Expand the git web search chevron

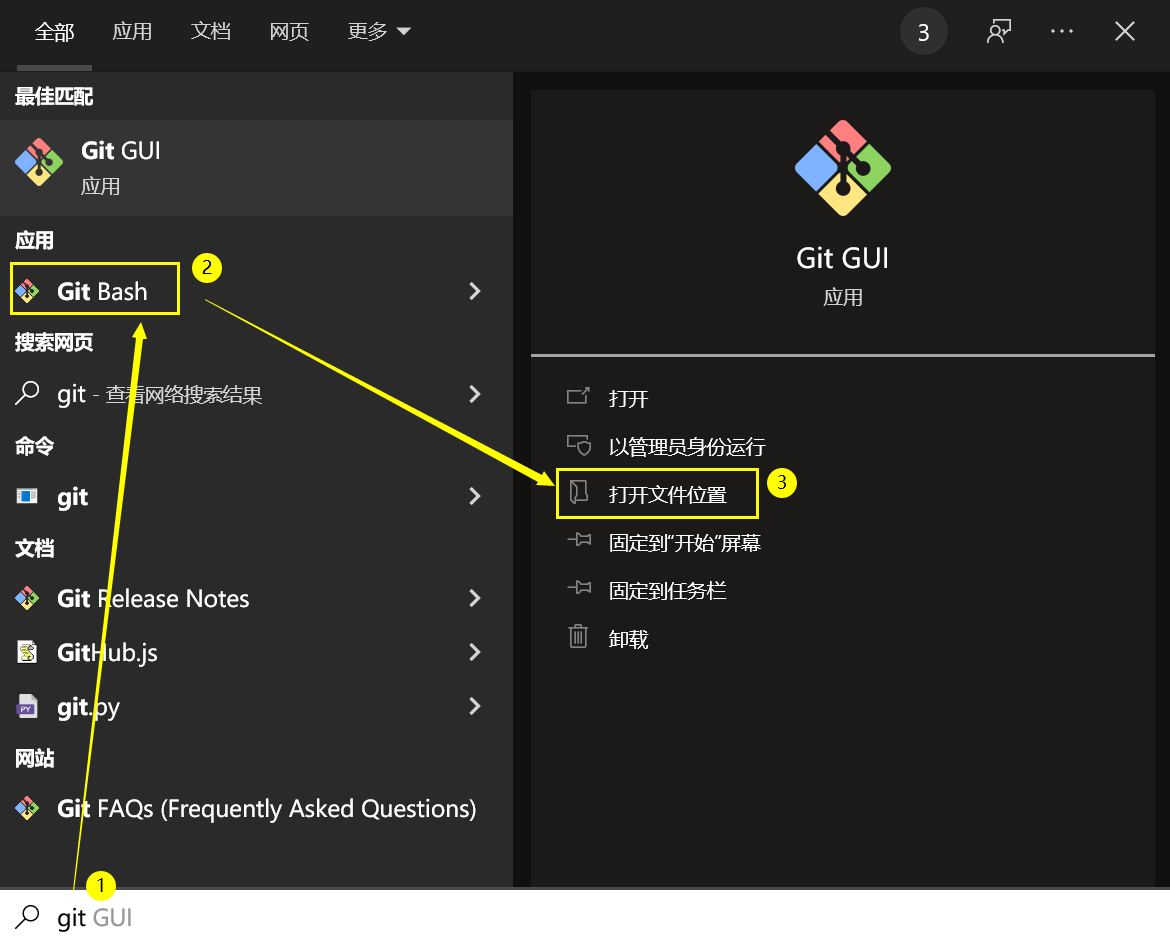pos(475,394)
